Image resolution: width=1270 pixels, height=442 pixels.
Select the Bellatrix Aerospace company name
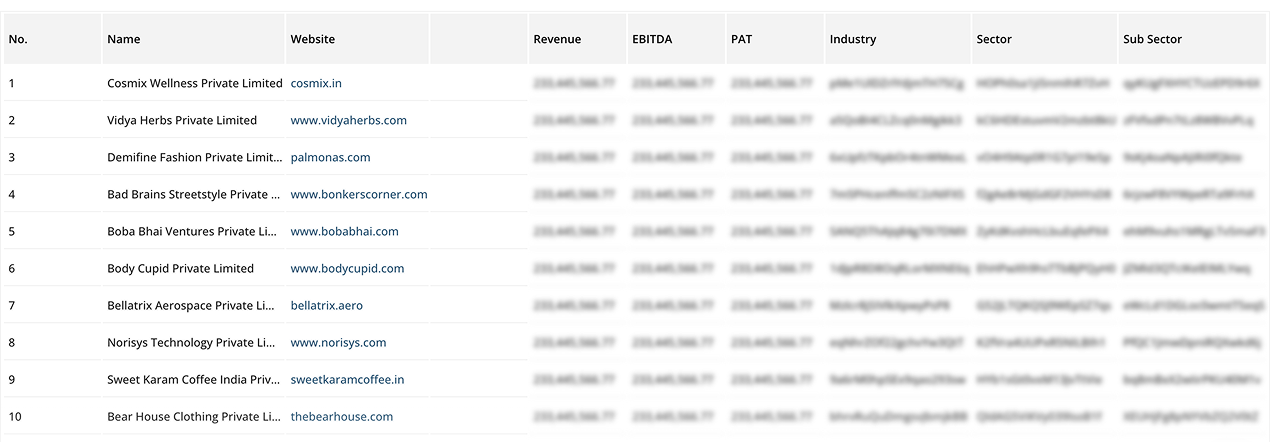coord(191,305)
